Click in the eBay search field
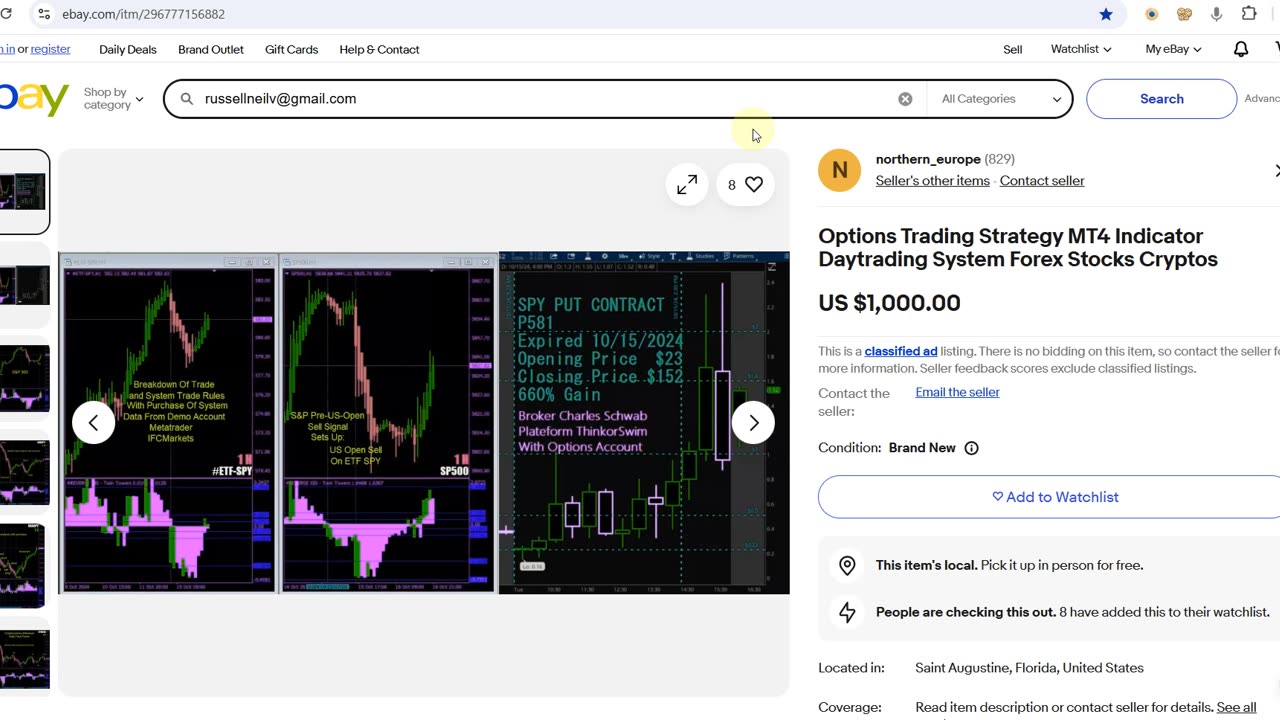This screenshot has height=720, width=1280. [x=545, y=99]
